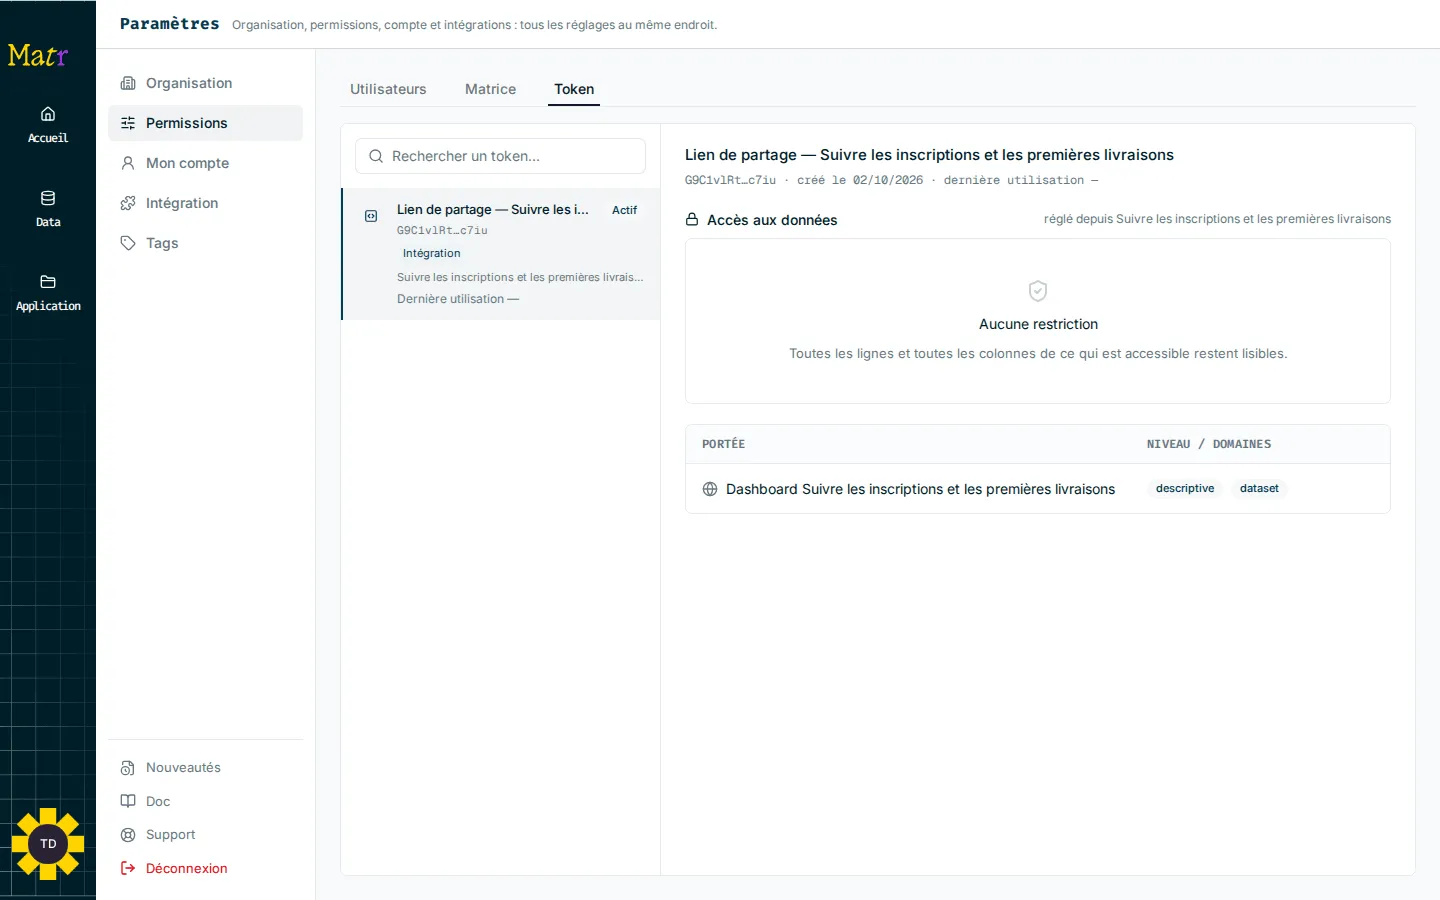Click the lock icon by Accès aux données

(692, 219)
